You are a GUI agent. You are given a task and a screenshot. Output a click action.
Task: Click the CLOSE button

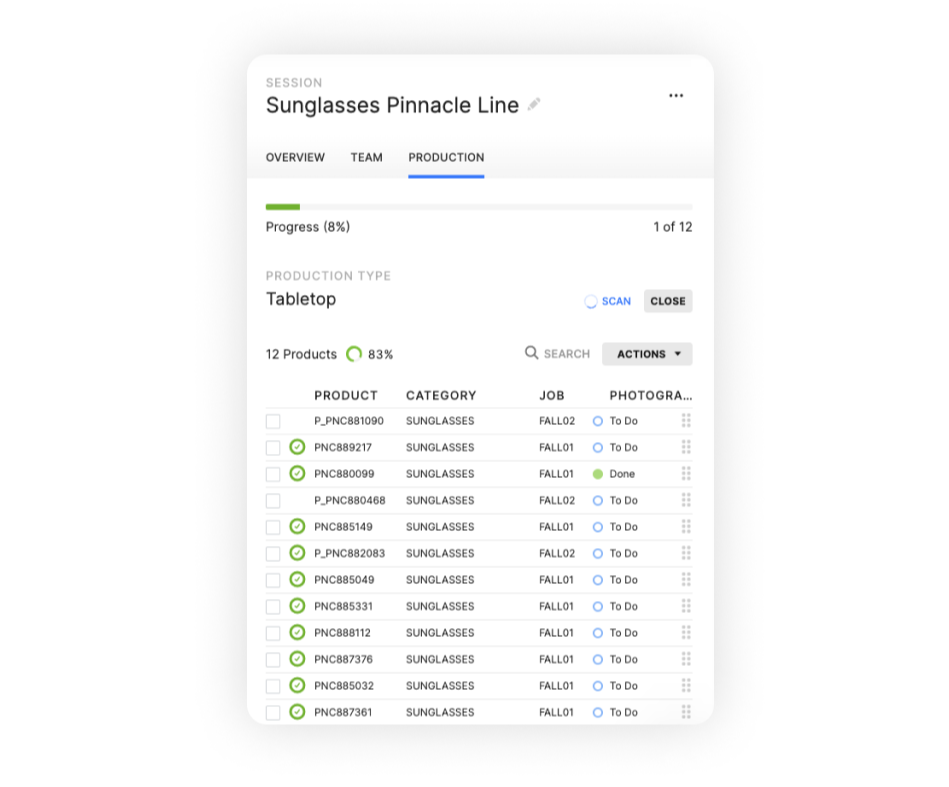(667, 301)
